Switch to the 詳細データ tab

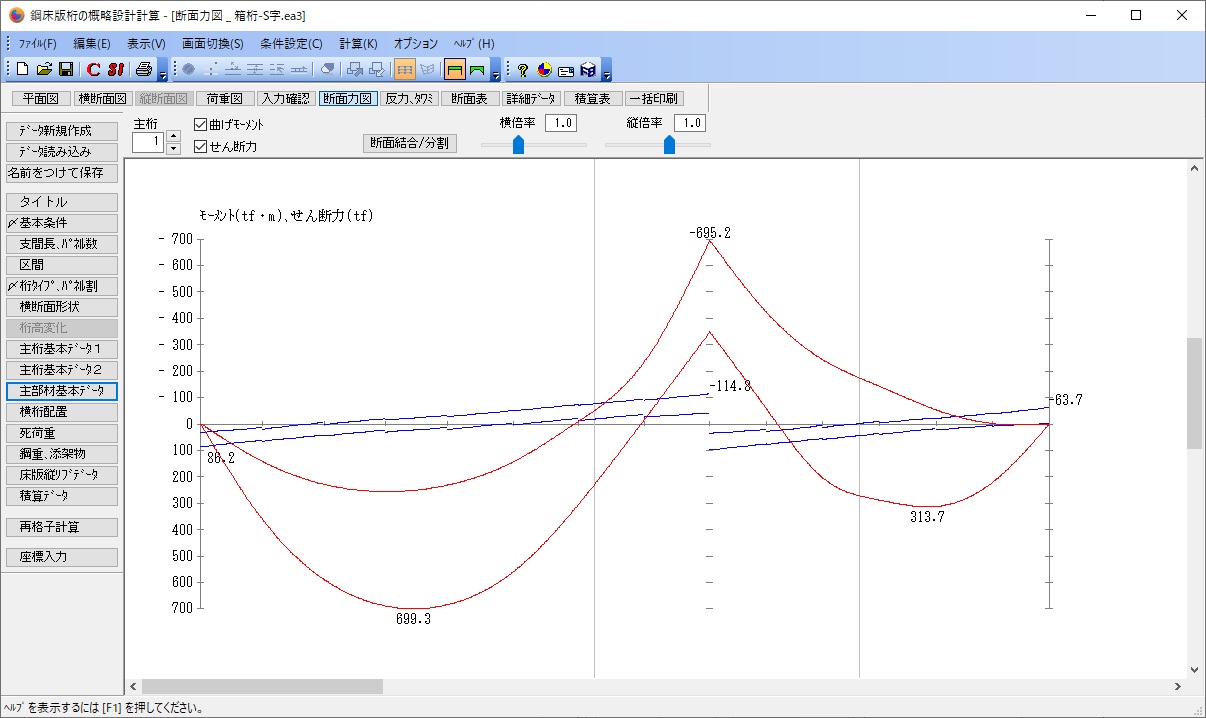pos(531,98)
